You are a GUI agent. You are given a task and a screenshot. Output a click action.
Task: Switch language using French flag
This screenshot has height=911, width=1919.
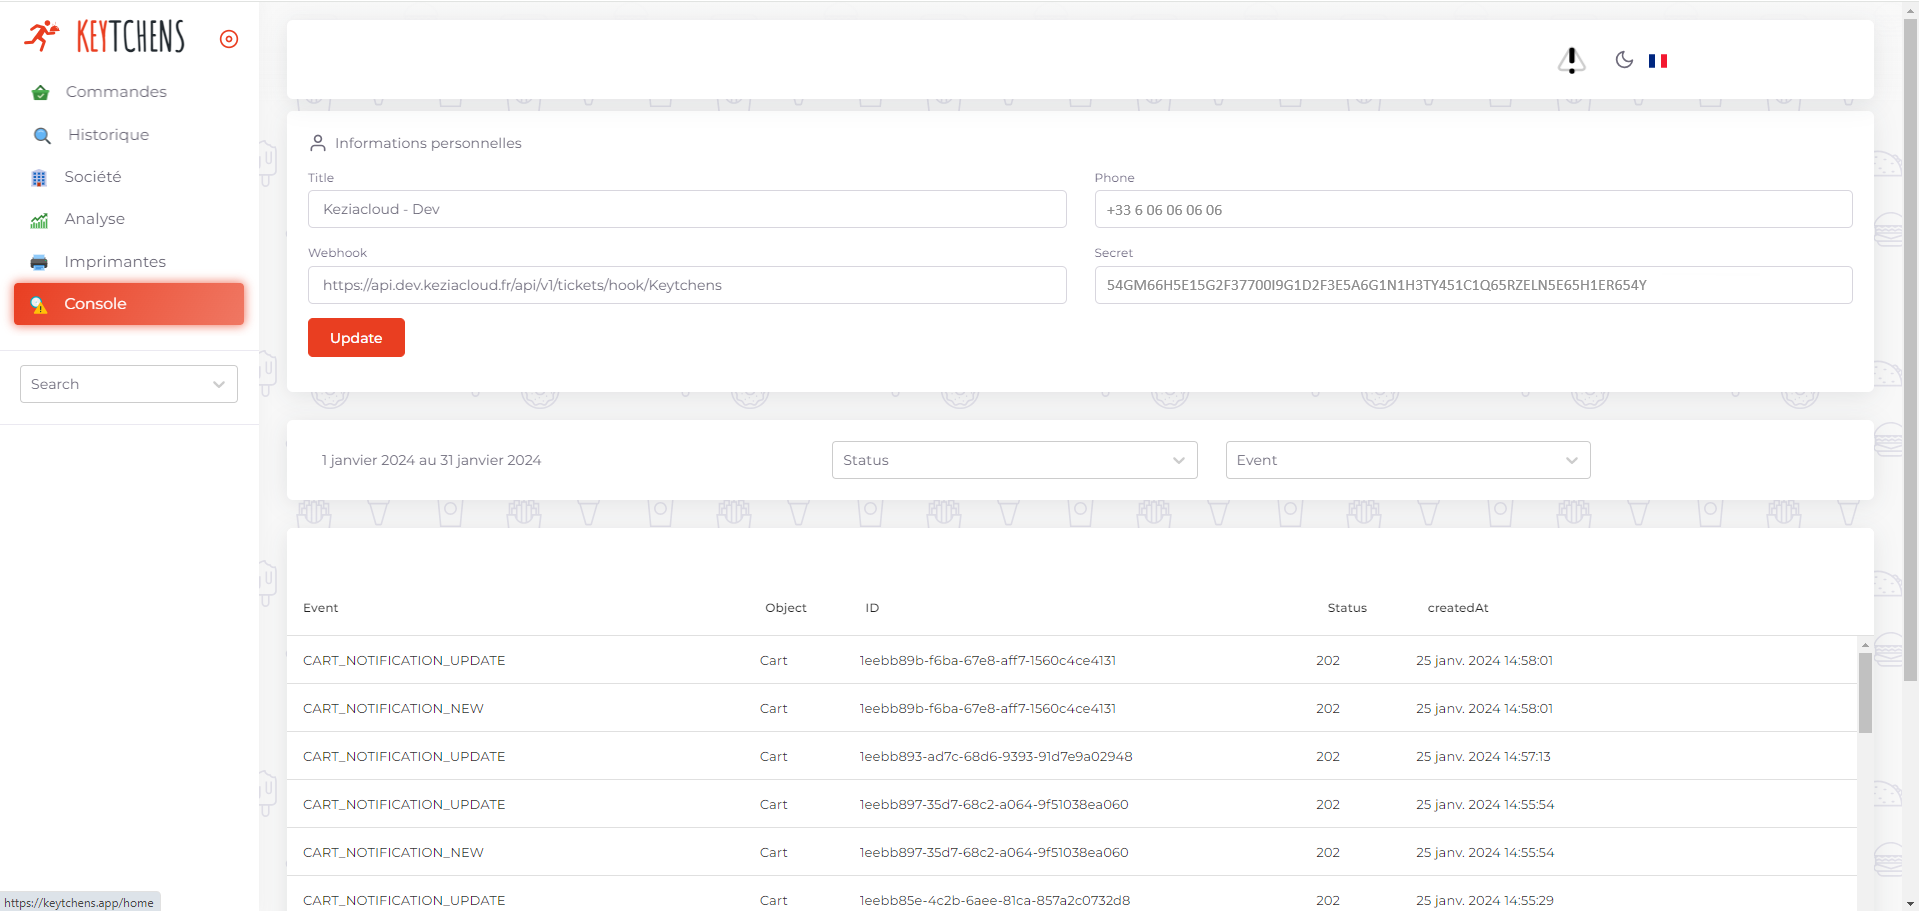pyautogui.click(x=1657, y=61)
